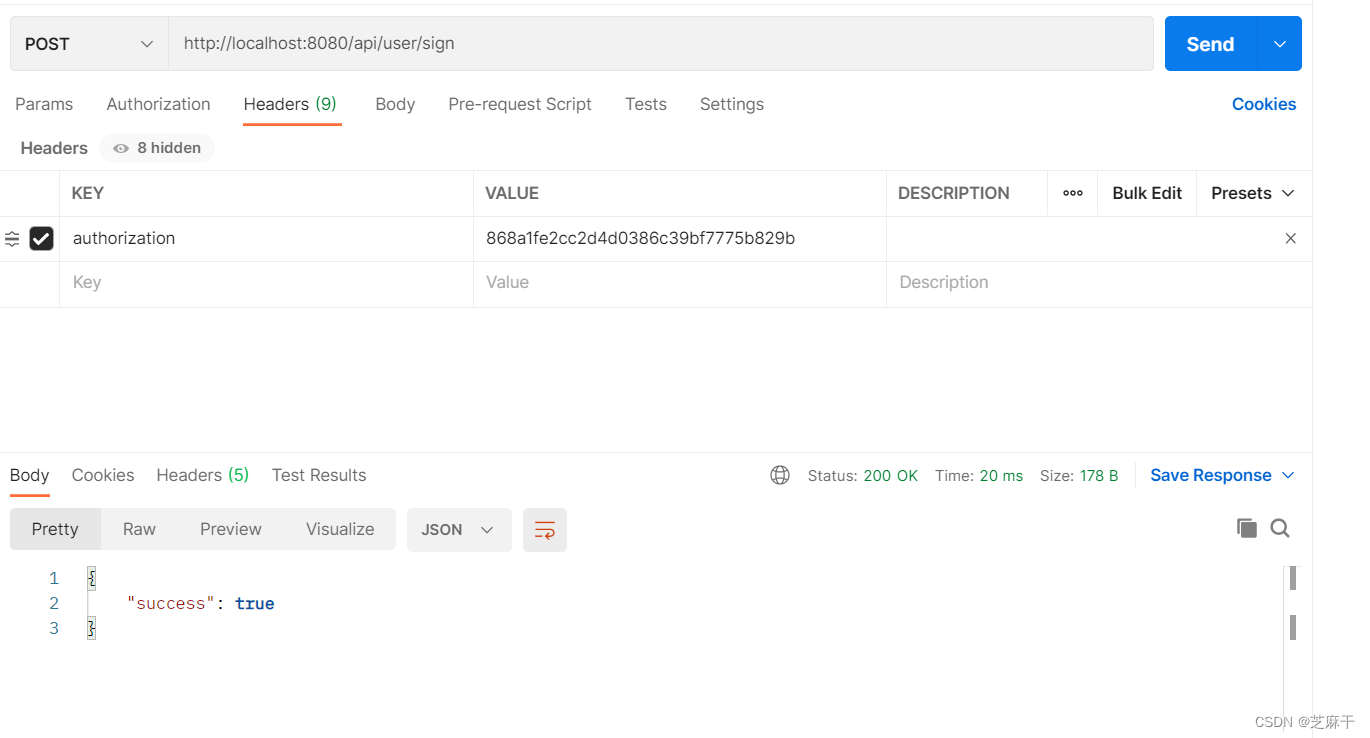Click the request URL input field
The height and width of the screenshot is (738, 1370).
coord(660,43)
